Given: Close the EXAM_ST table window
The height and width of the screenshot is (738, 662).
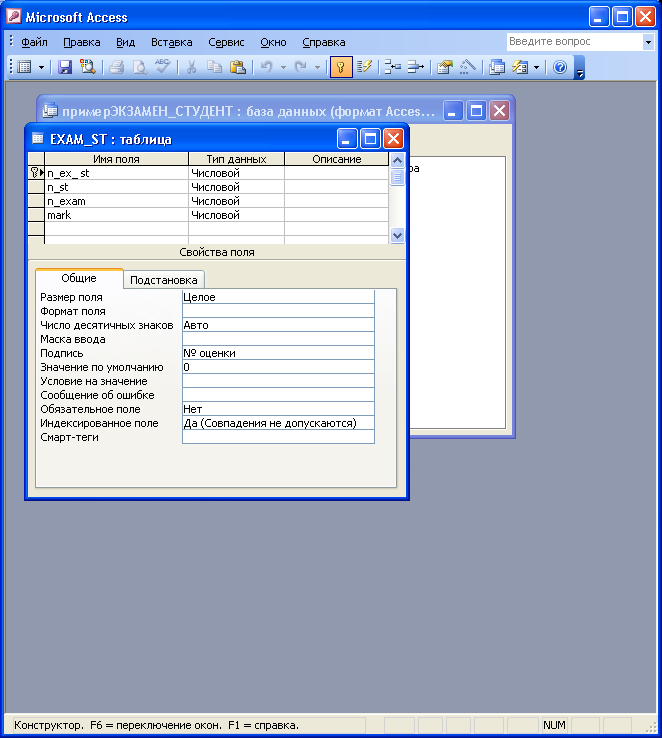Looking at the screenshot, I should tap(393, 139).
